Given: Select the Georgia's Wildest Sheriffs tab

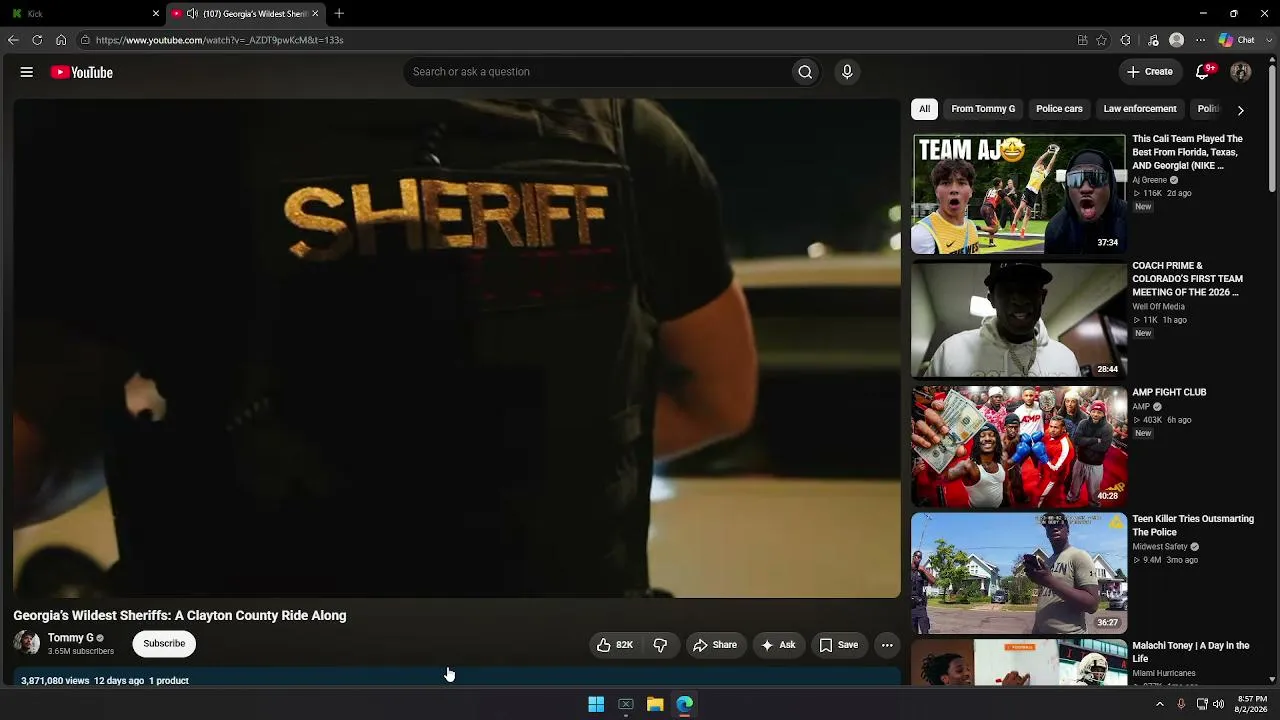Looking at the screenshot, I should (246, 14).
